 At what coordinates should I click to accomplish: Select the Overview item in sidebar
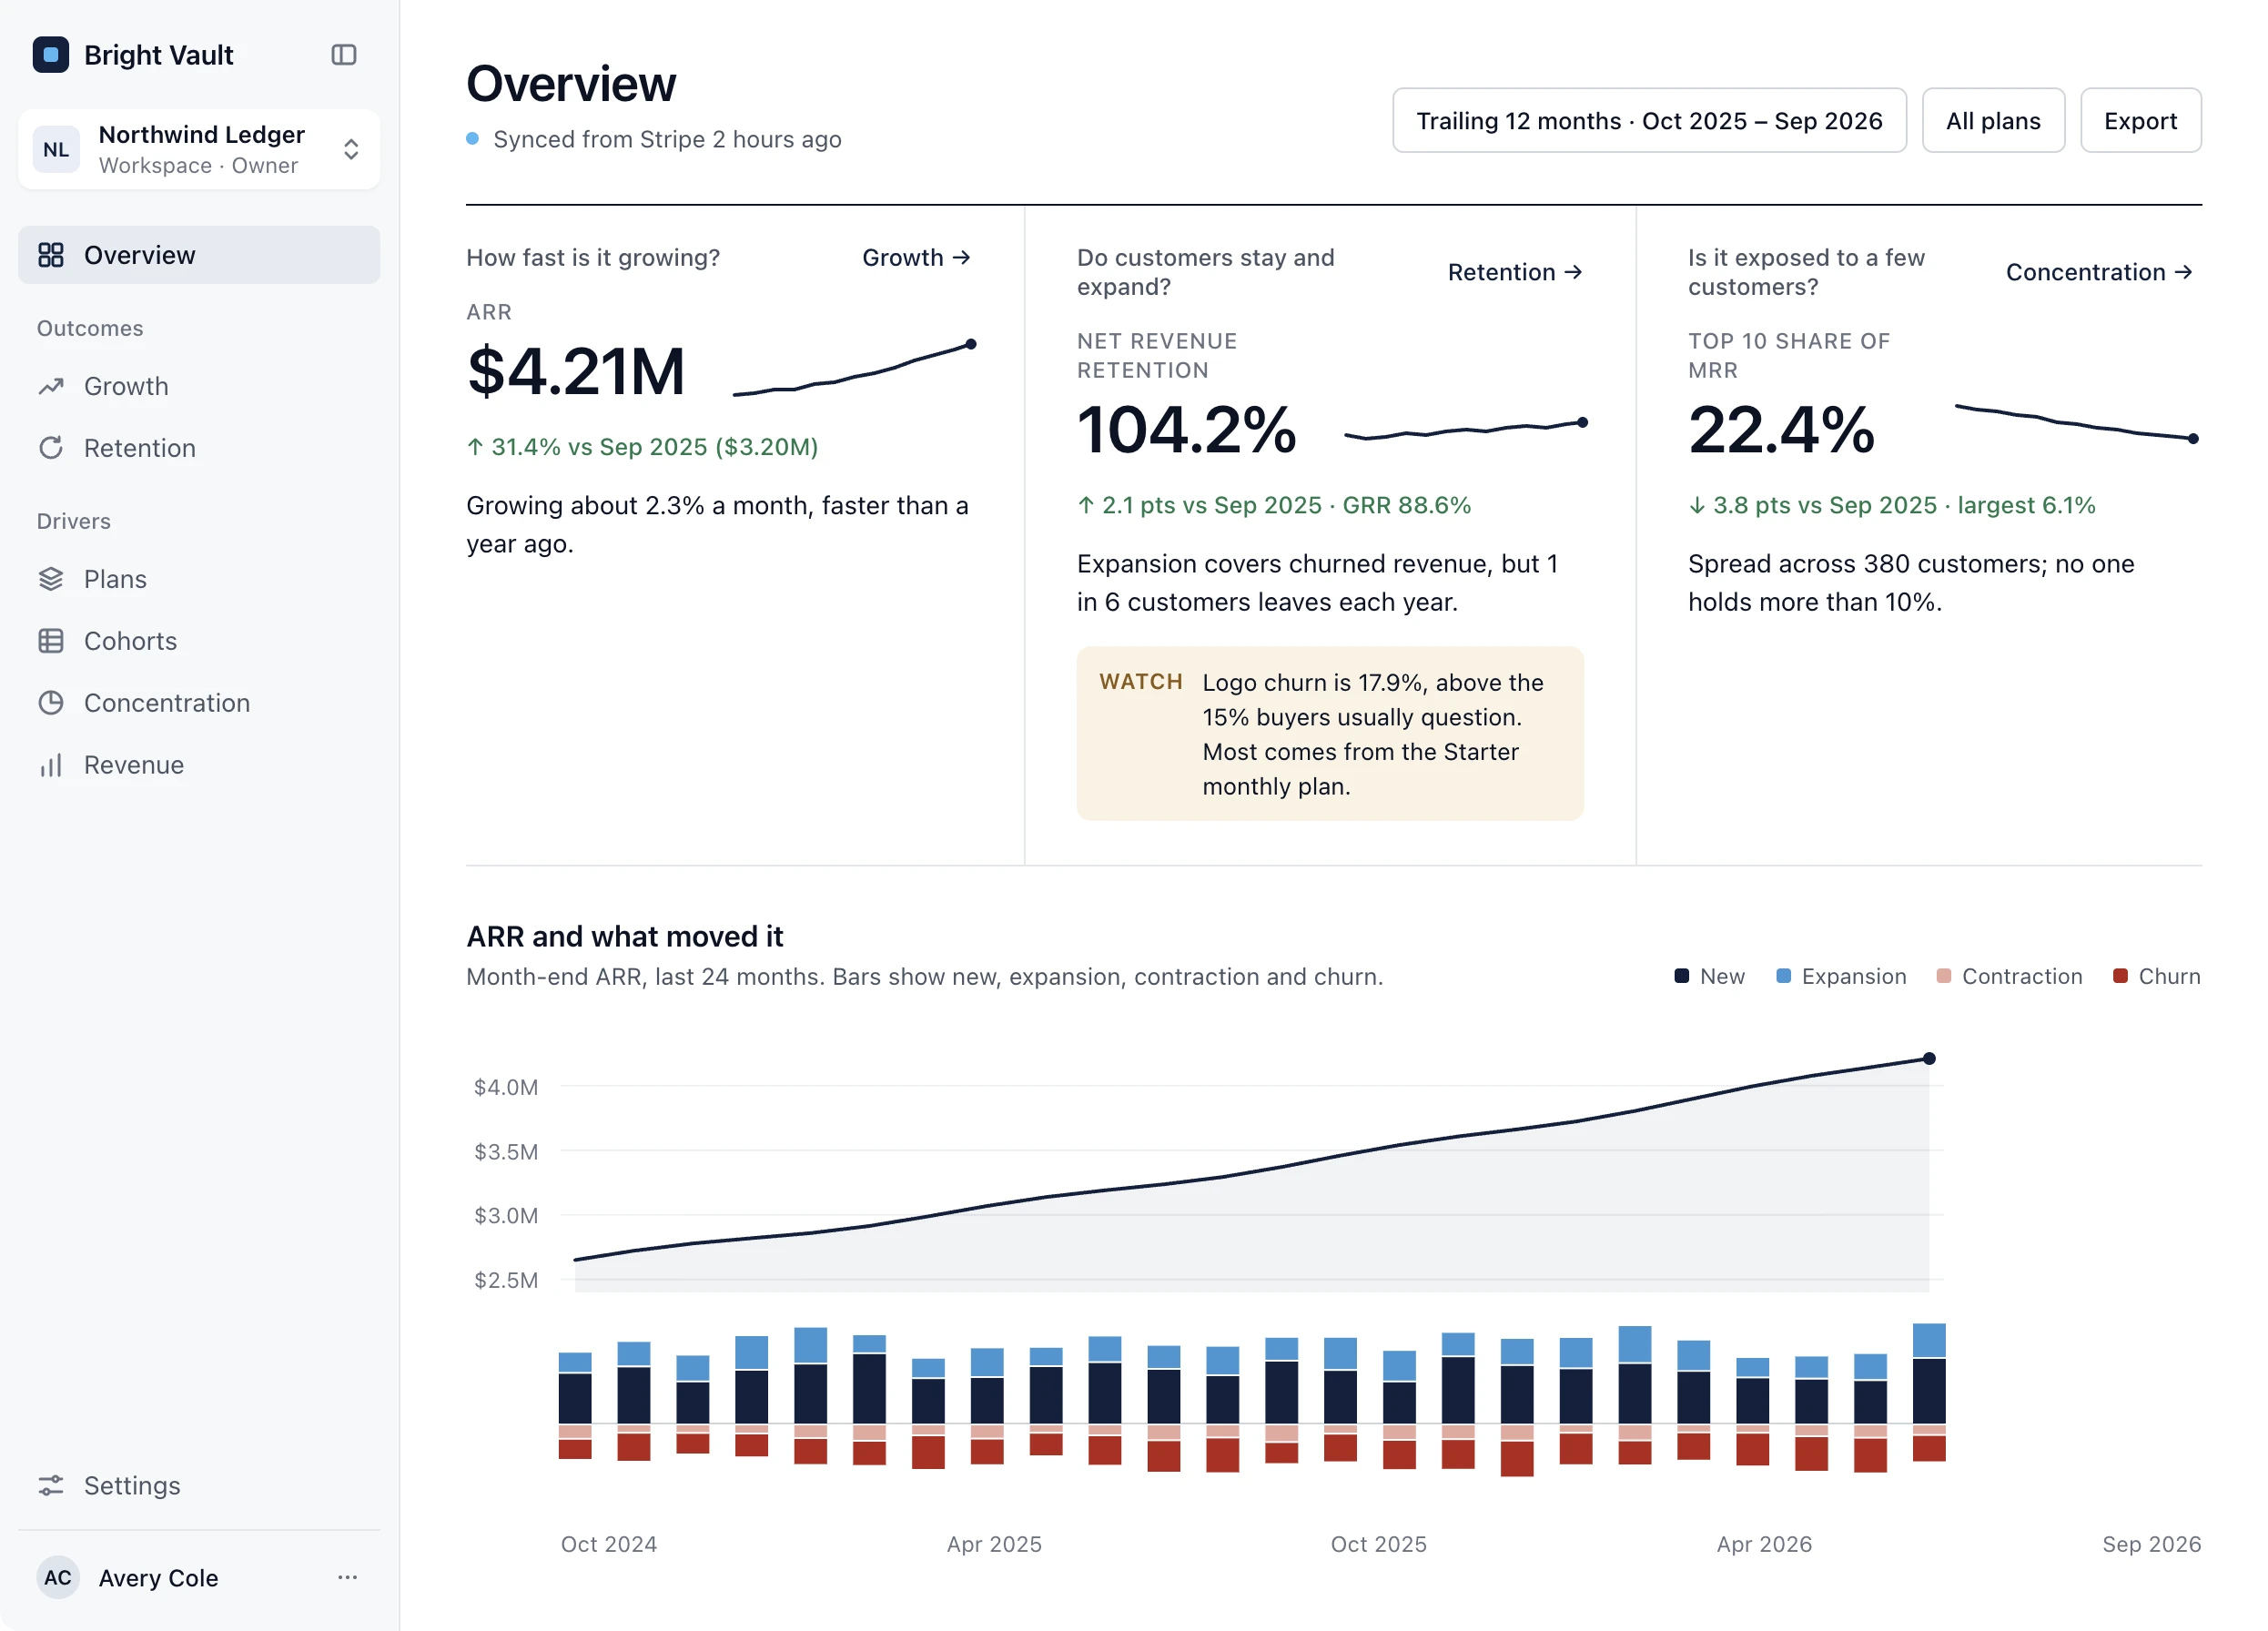pyautogui.click(x=199, y=255)
